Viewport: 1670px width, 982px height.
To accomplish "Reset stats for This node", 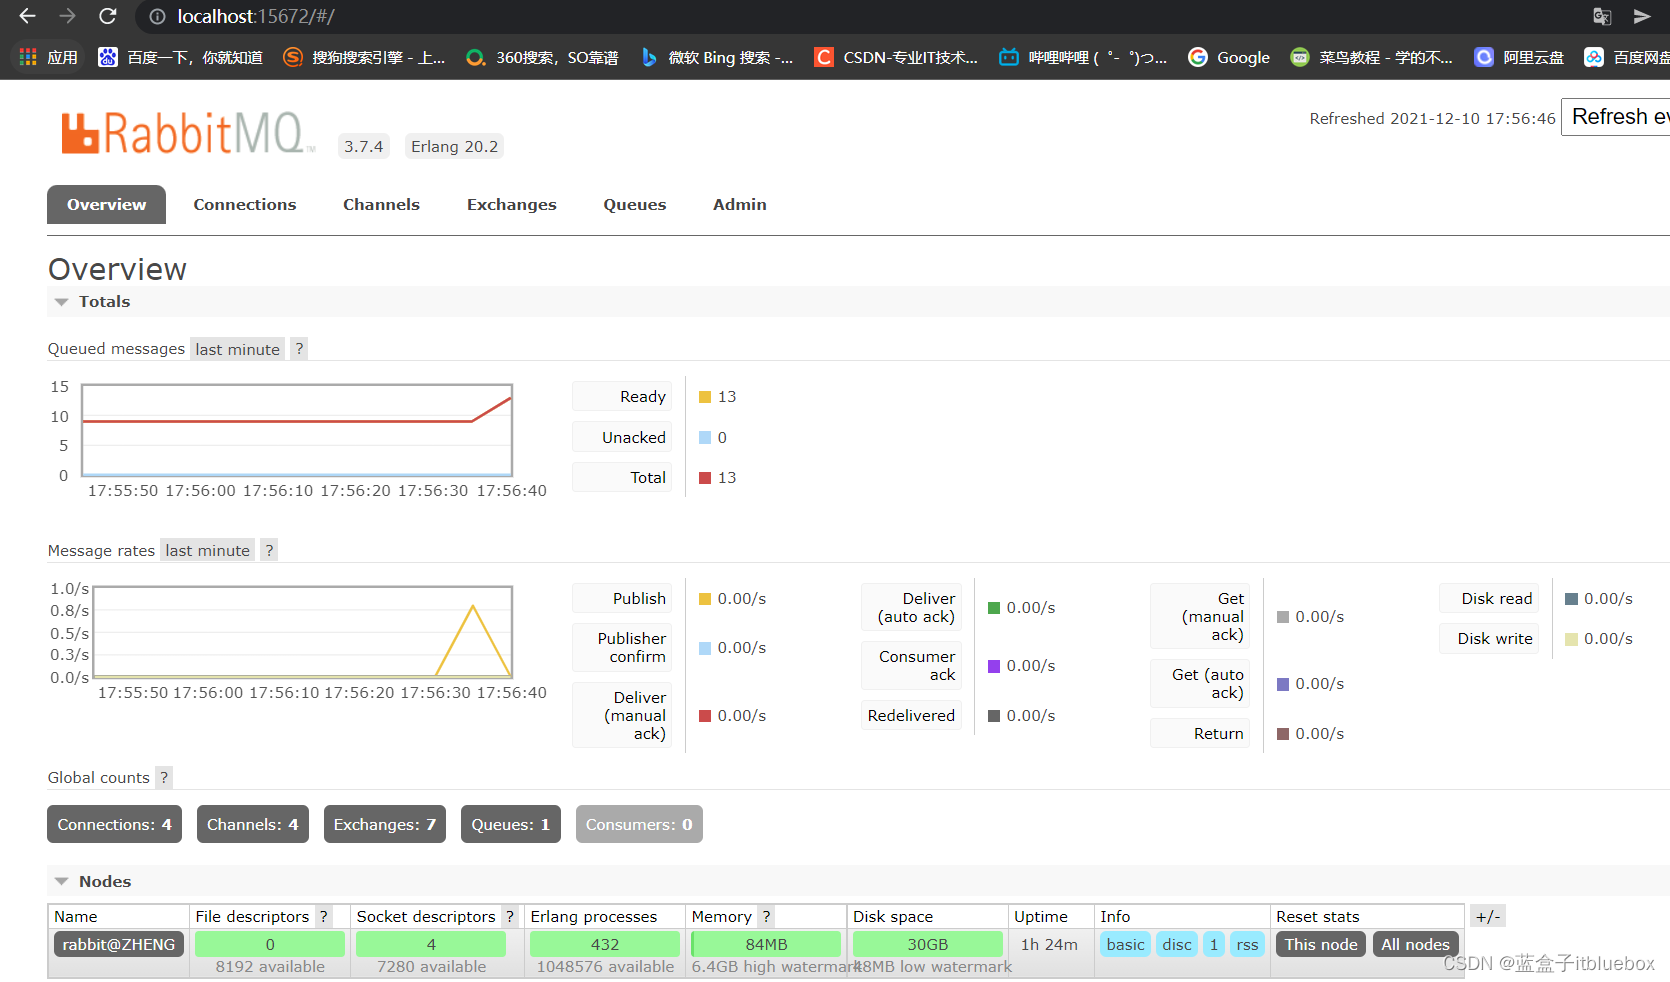I will pyautogui.click(x=1320, y=944).
